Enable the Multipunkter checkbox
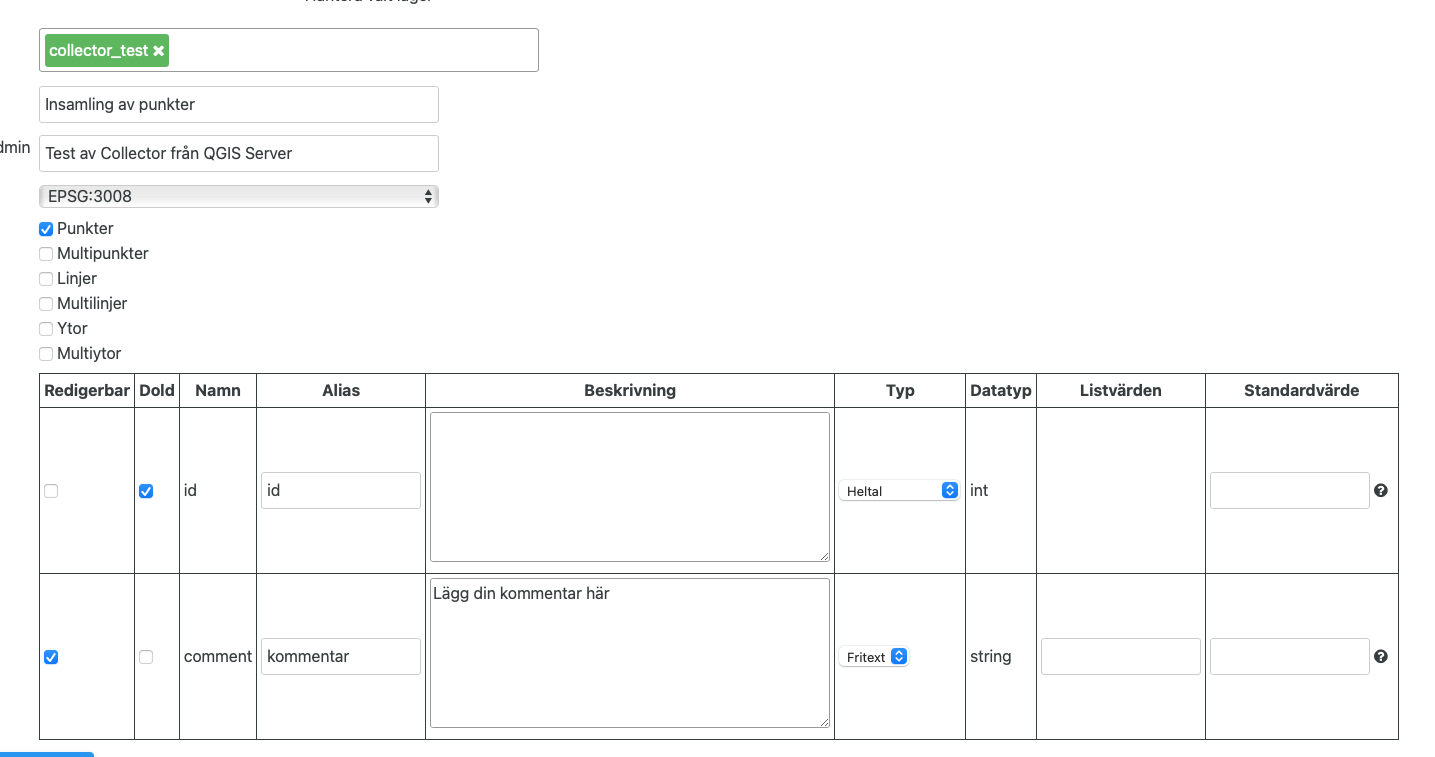 (x=46, y=254)
